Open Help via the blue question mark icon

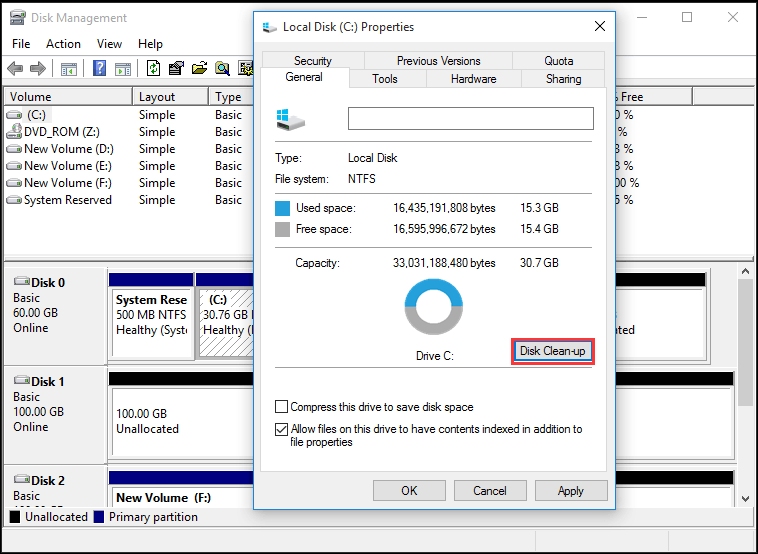99,68
